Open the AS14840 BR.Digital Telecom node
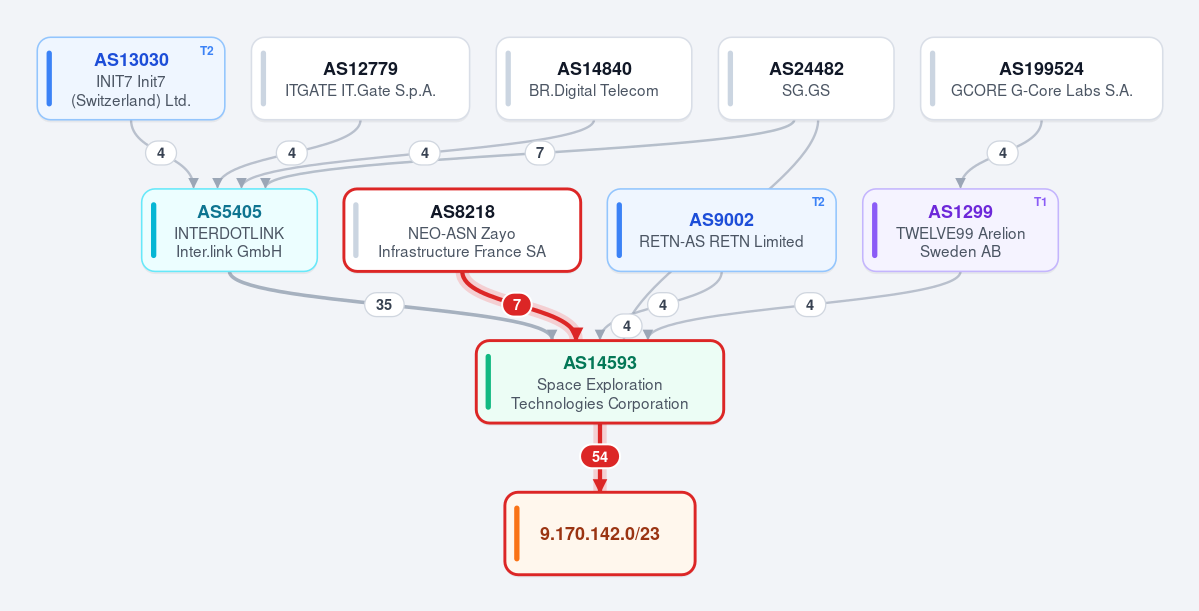 pos(594,79)
